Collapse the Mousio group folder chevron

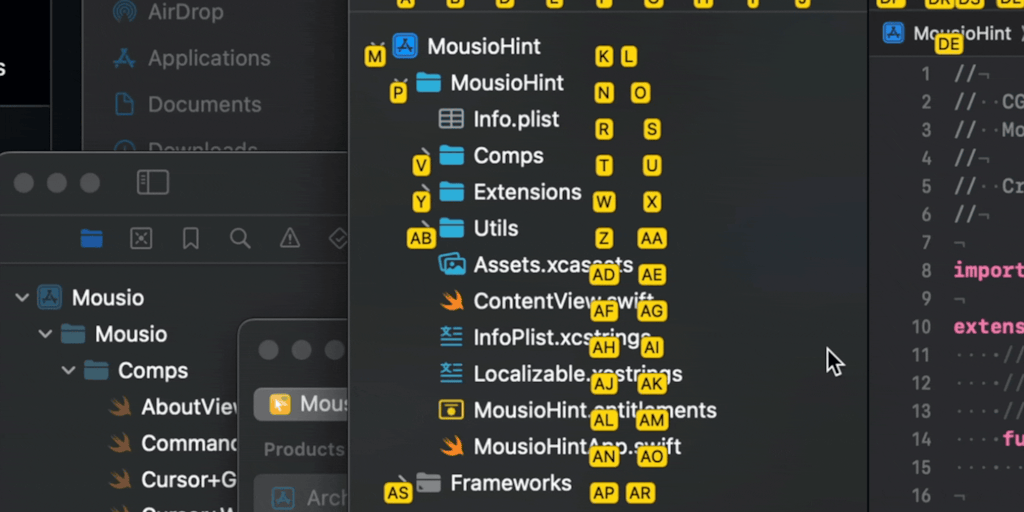click(x=45, y=334)
